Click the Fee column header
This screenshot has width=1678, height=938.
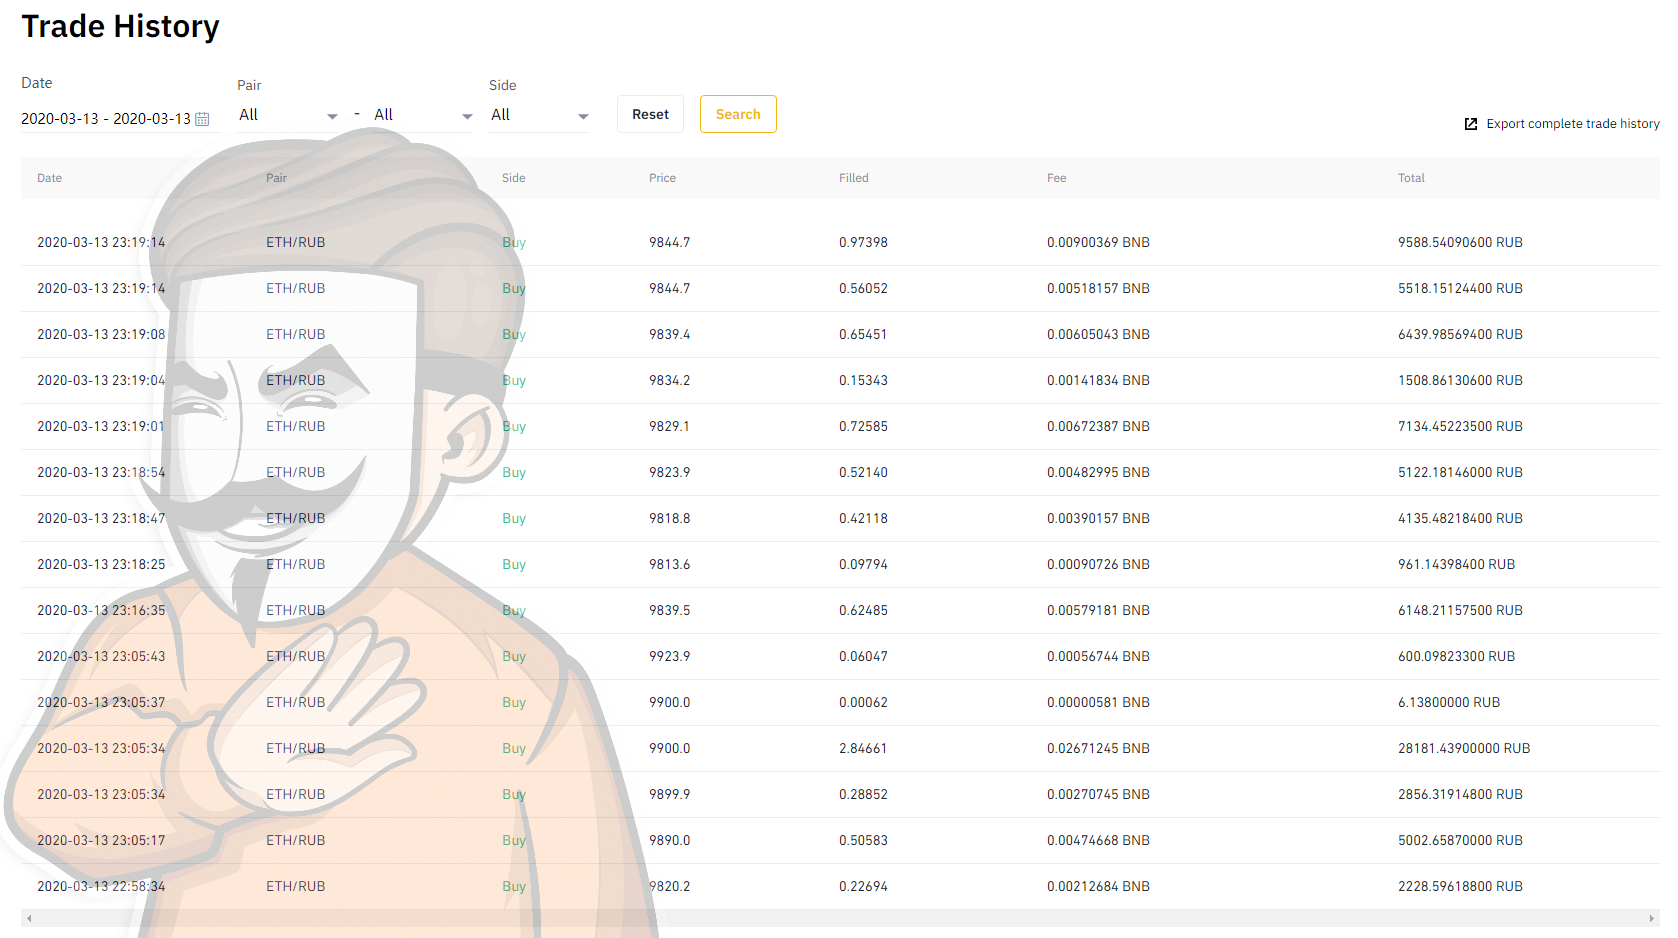(1056, 178)
